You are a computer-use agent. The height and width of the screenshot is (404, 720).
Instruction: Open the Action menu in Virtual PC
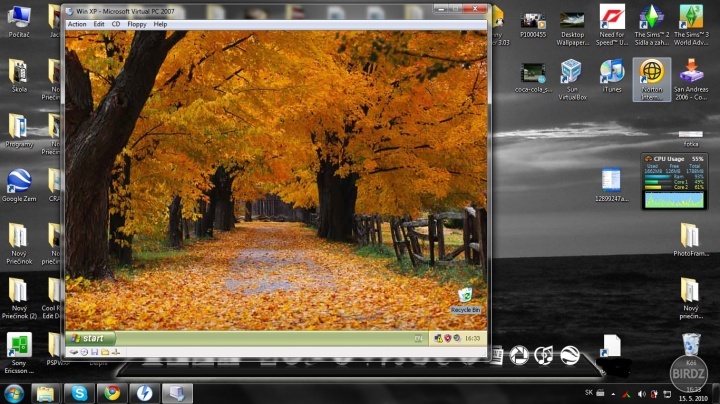click(77, 24)
